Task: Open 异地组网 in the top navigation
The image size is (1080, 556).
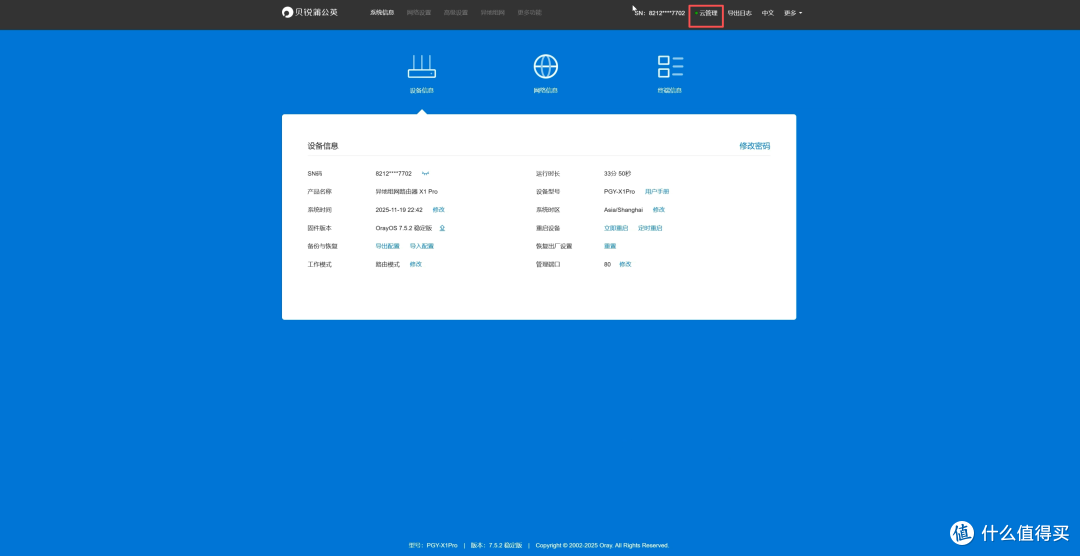Action: [x=492, y=13]
